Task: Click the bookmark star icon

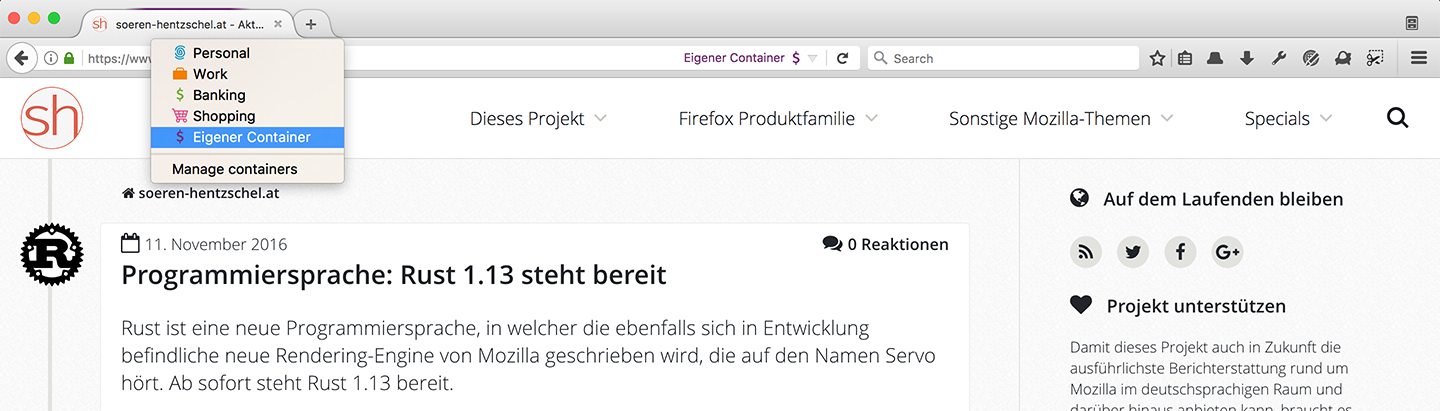Action: tap(1157, 58)
